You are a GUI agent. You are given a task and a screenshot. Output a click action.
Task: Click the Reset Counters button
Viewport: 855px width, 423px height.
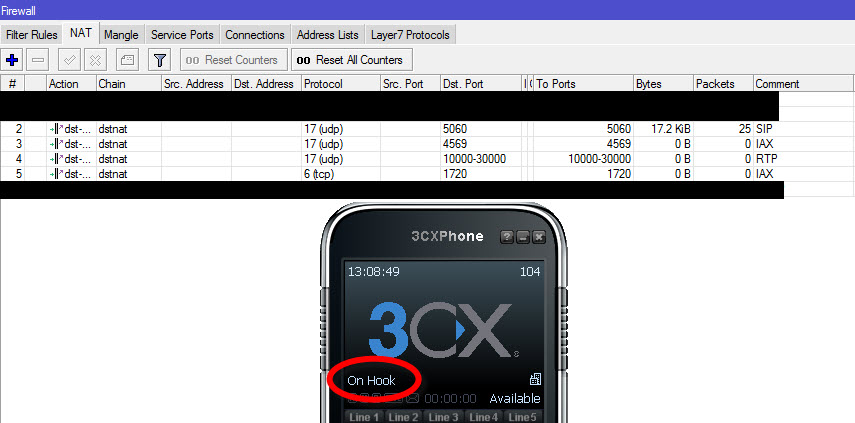(233, 60)
